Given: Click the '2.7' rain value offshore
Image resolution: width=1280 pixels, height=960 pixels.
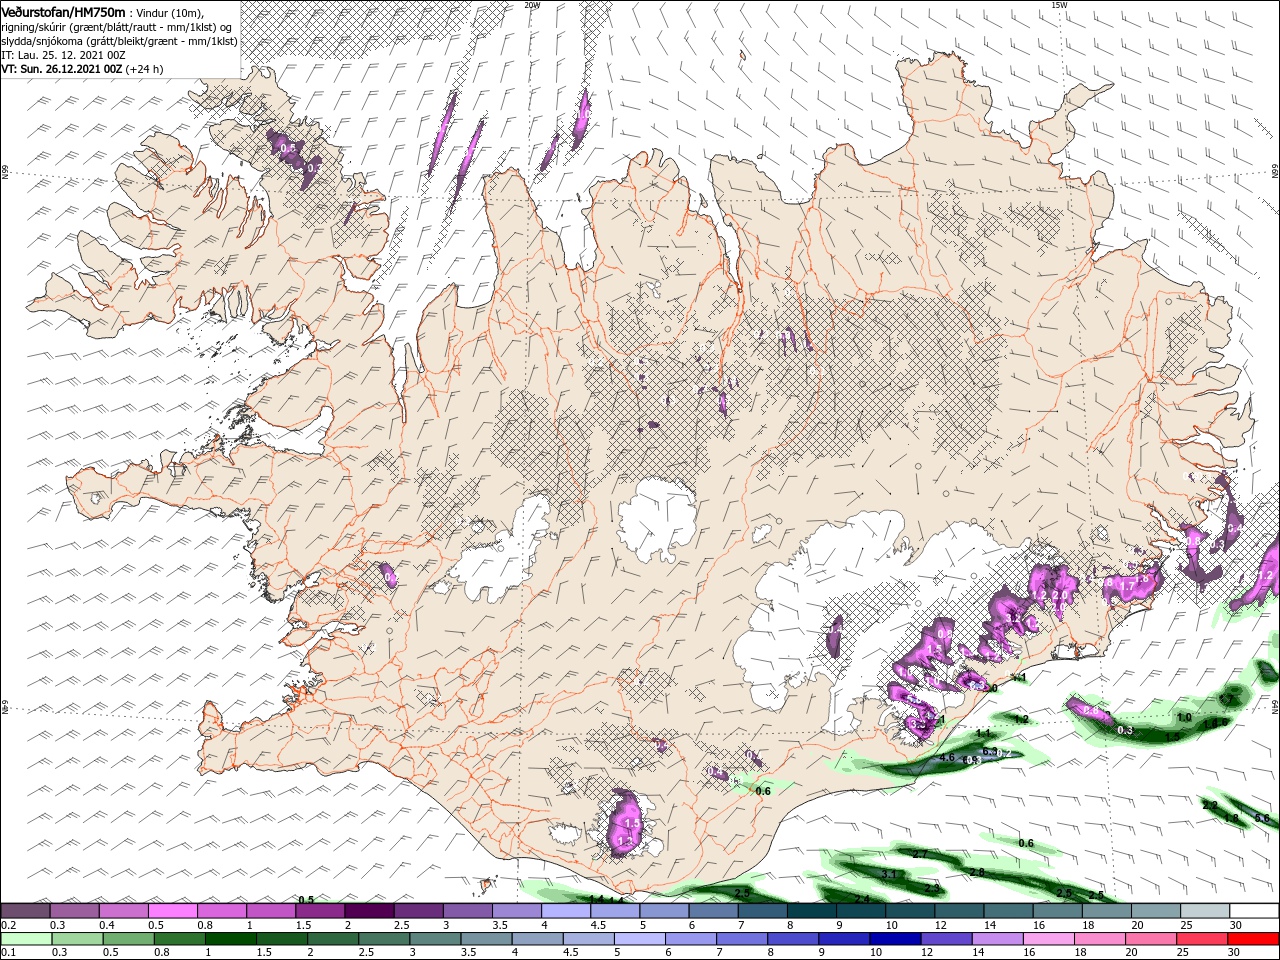Looking at the screenshot, I should (920, 854).
